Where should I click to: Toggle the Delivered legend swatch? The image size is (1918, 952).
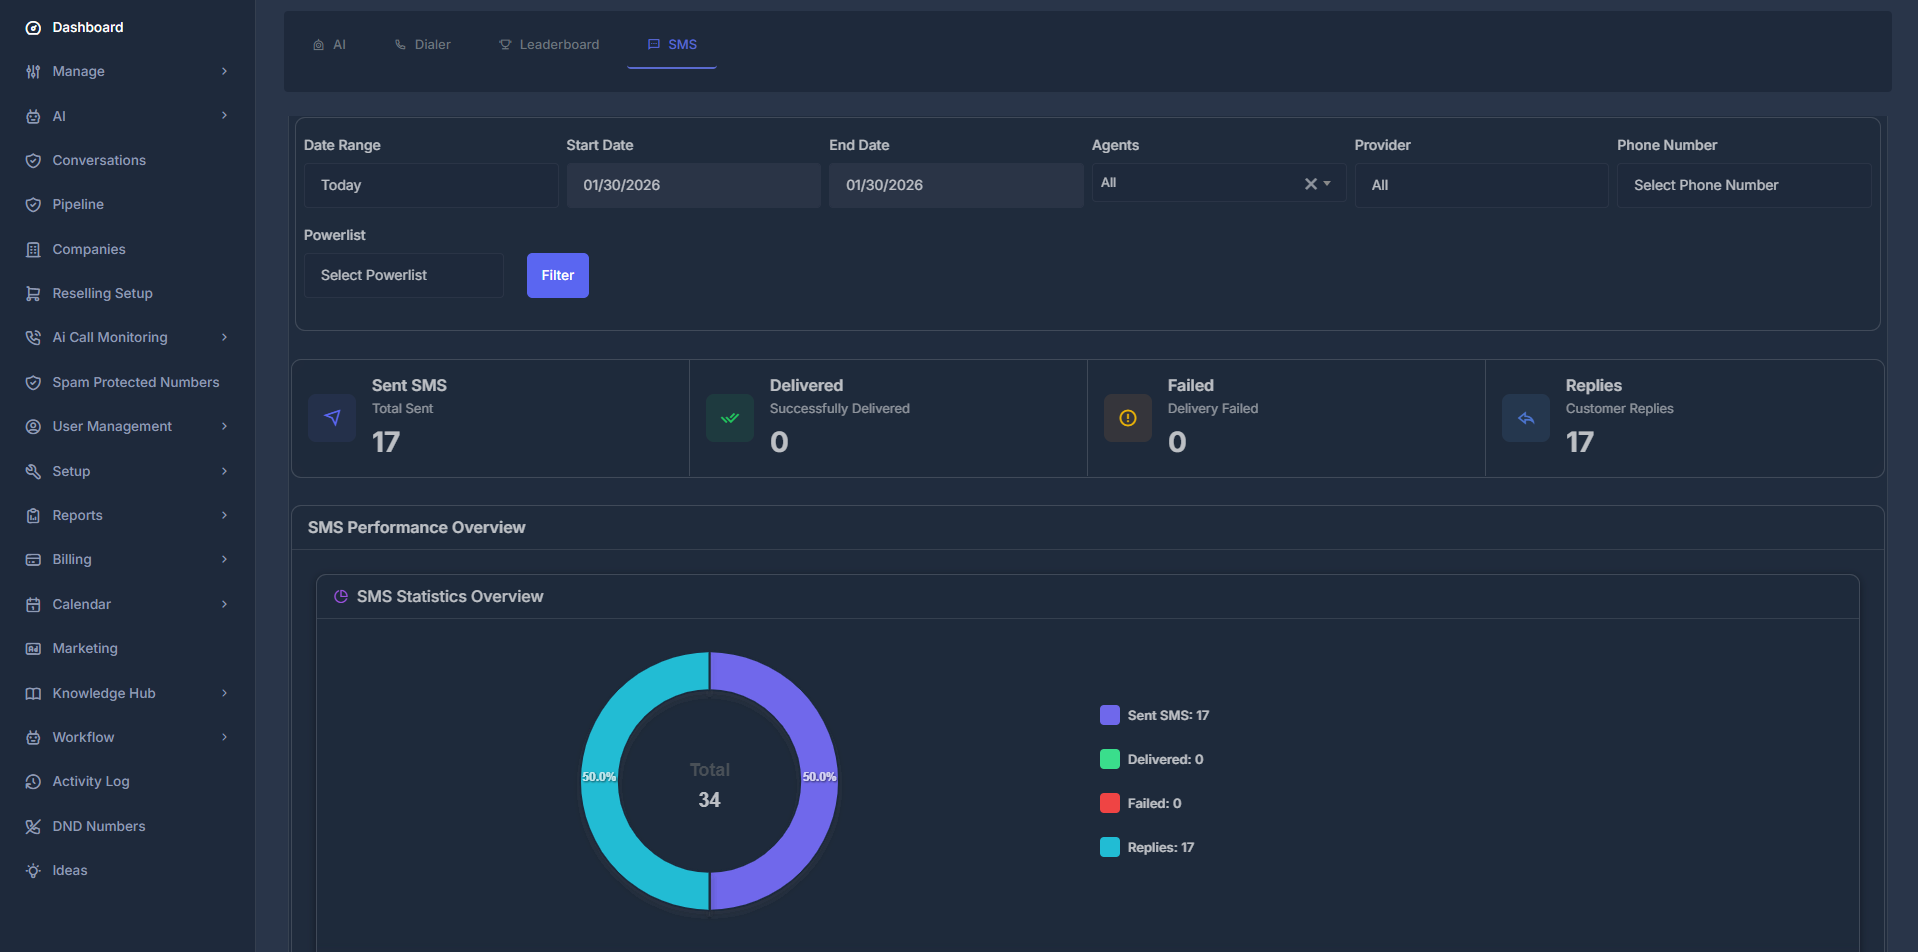[x=1110, y=759]
